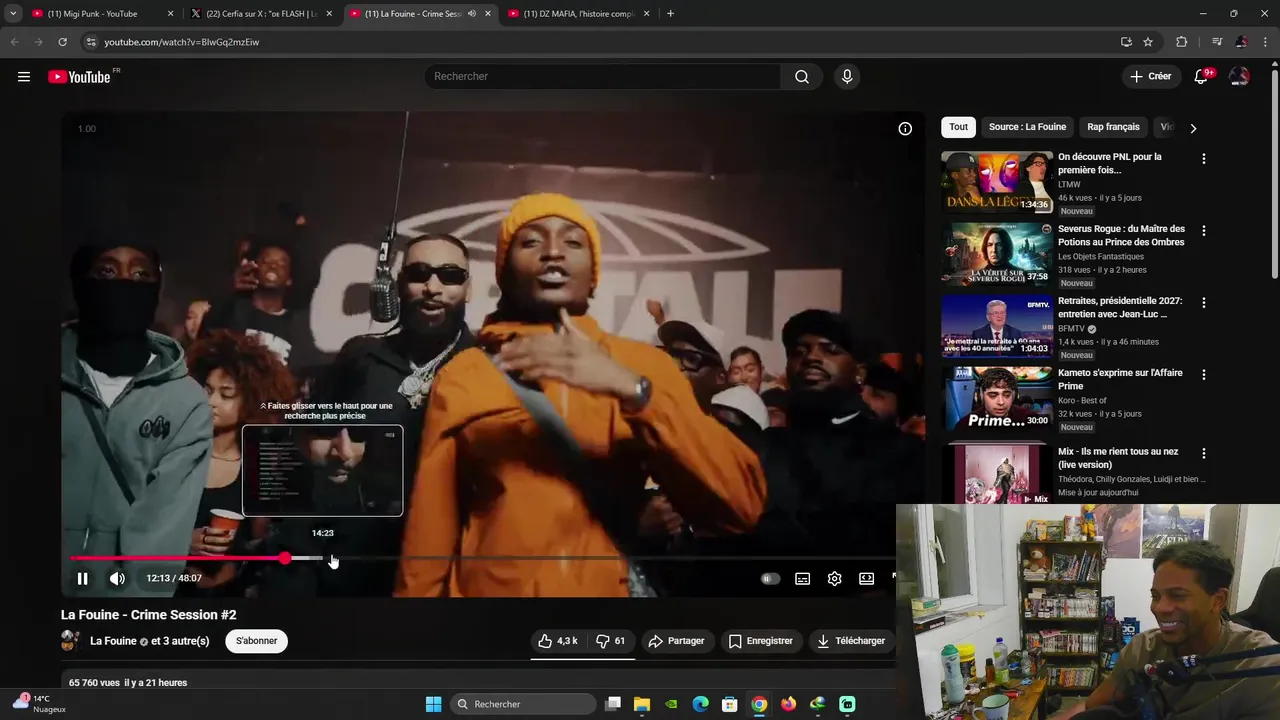Seek the video progress bar to 14:23
1280x720 pixels.
pos(323,558)
